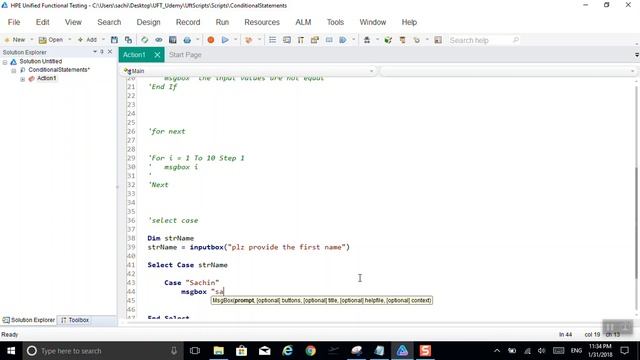640x360 pixels.
Task: Click the light blue rectangle toolbar icon
Action: 329,40
